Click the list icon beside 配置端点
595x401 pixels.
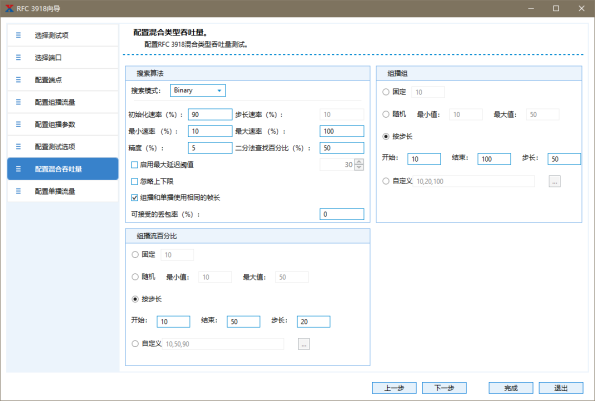point(18,80)
